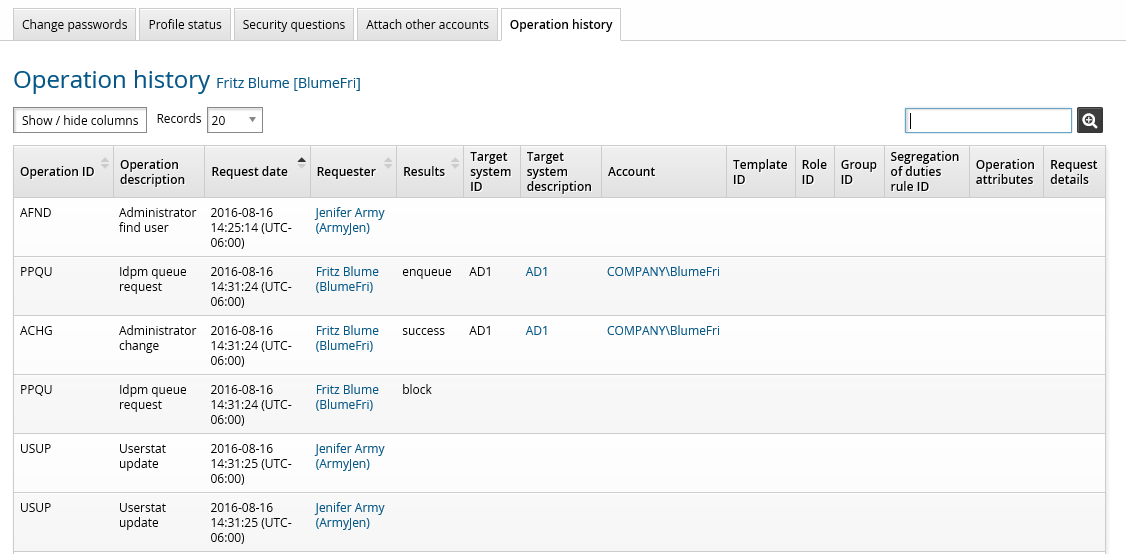Sort by Target system ID column
The width and height of the screenshot is (1126, 554).
tap(490, 172)
